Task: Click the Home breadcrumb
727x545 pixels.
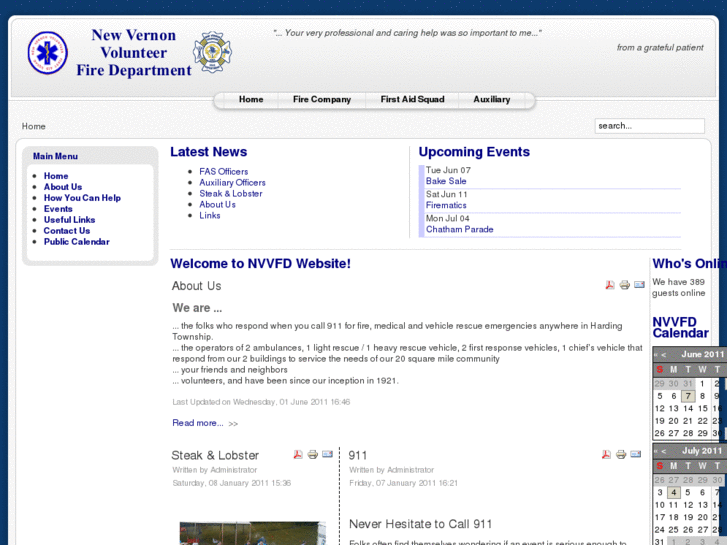Action: pos(33,126)
